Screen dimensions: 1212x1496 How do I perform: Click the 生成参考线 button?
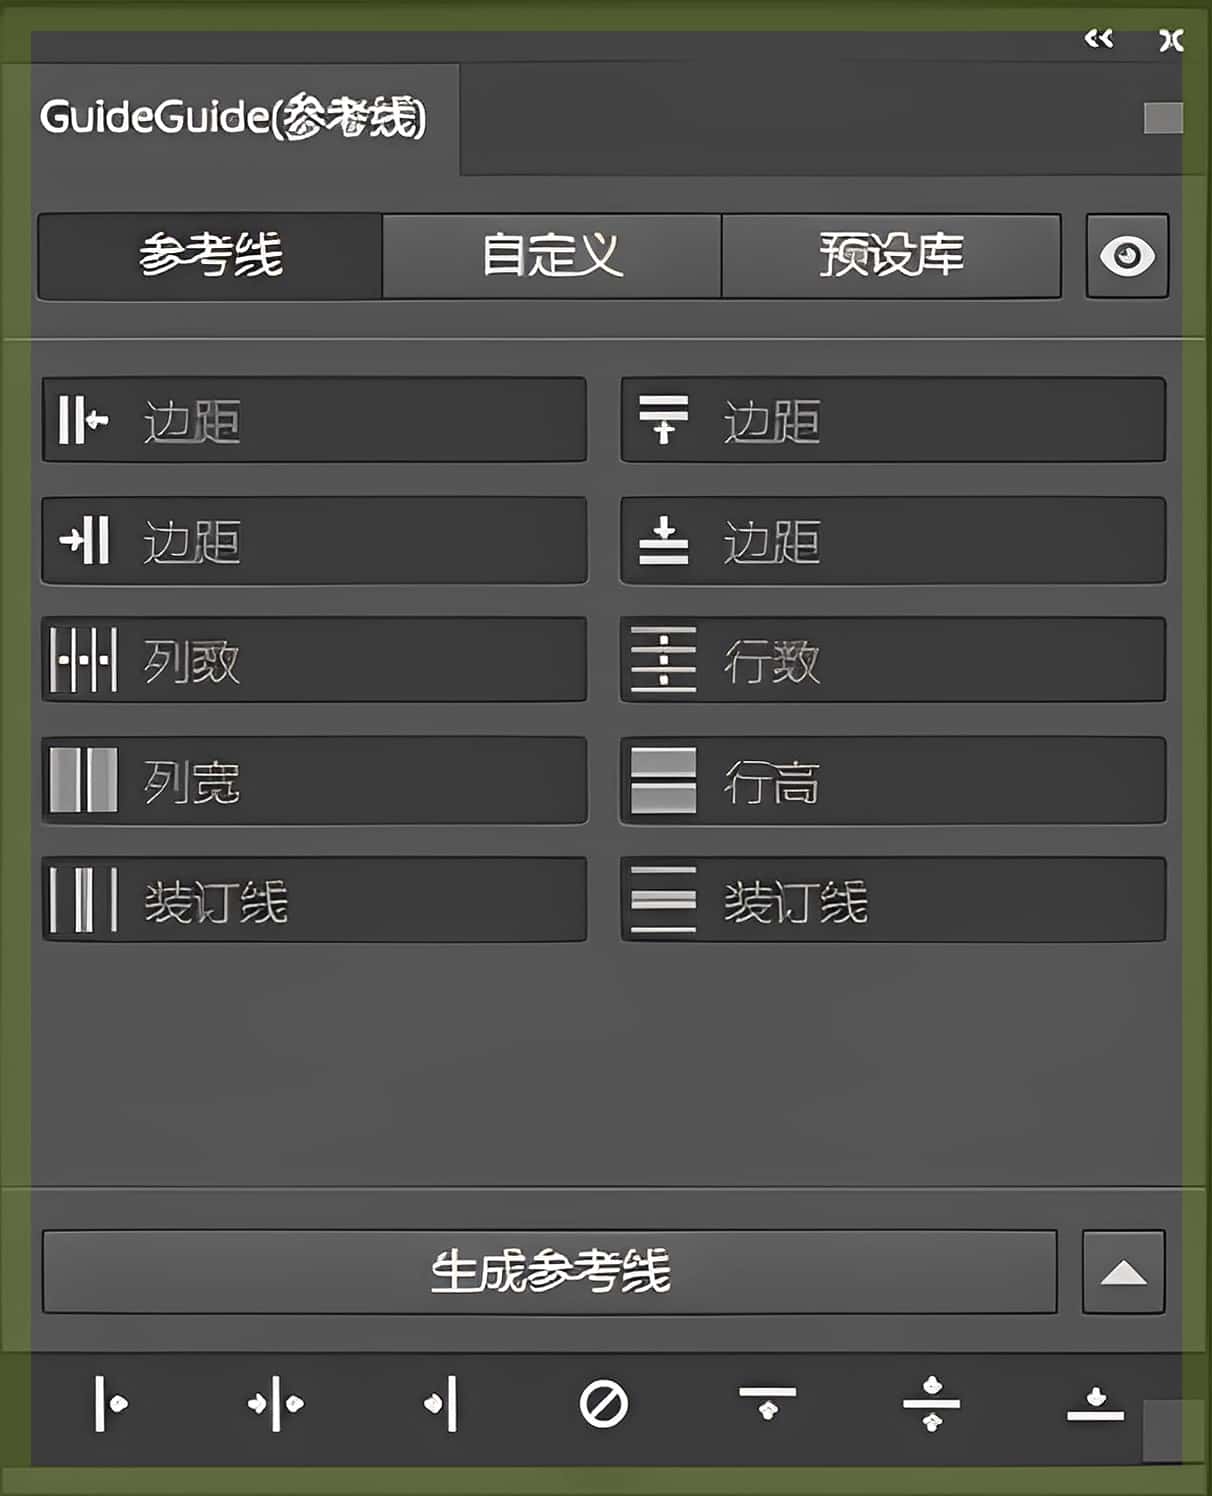pos(549,1272)
